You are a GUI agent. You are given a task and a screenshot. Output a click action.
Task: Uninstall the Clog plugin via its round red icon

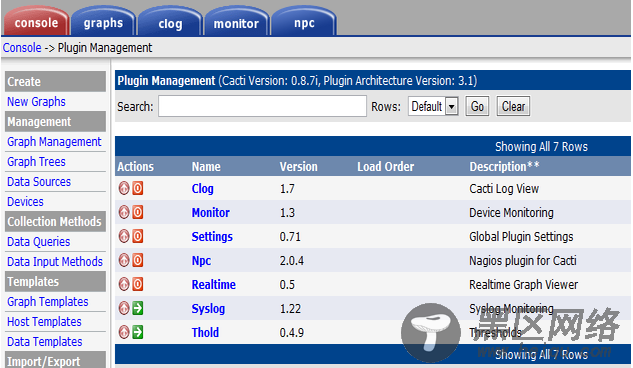124,188
